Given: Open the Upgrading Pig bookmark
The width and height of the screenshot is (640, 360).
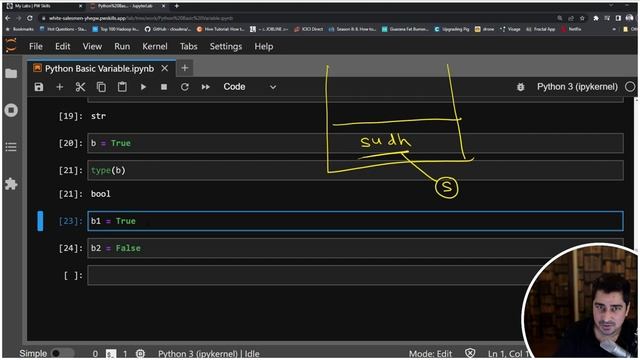Looking at the screenshot, I should click(x=452, y=29).
